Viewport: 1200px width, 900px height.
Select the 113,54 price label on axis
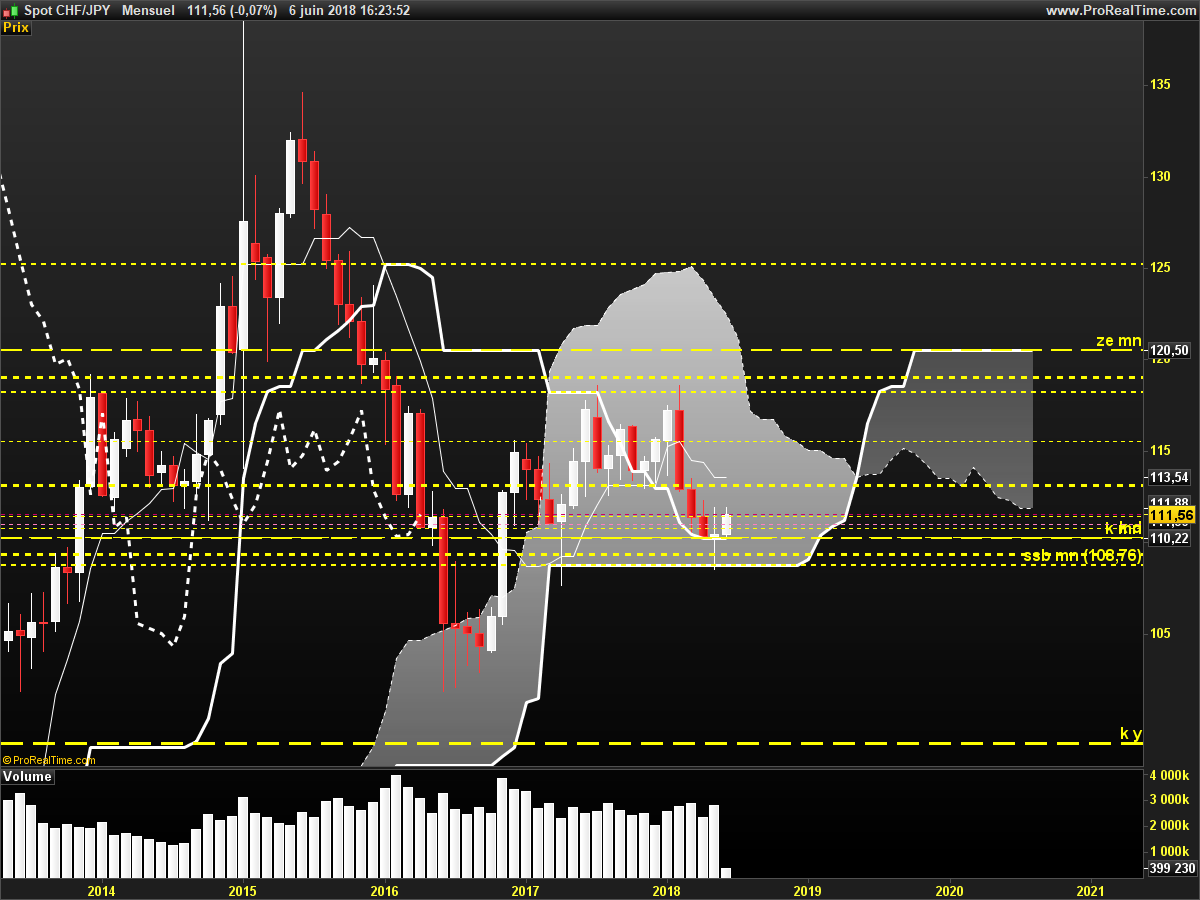pos(1169,477)
